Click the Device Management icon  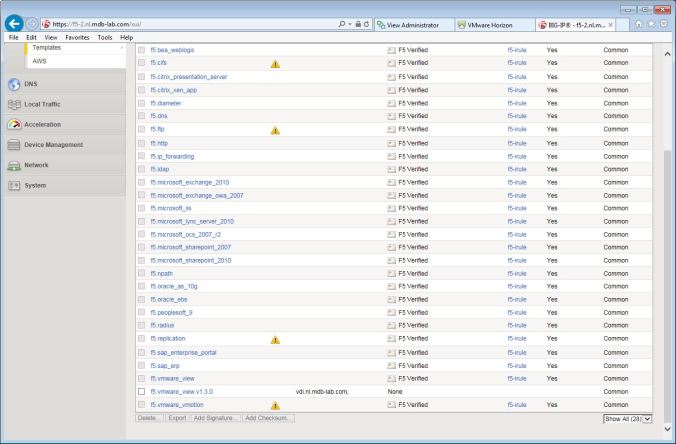pyautogui.click(x=14, y=145)
